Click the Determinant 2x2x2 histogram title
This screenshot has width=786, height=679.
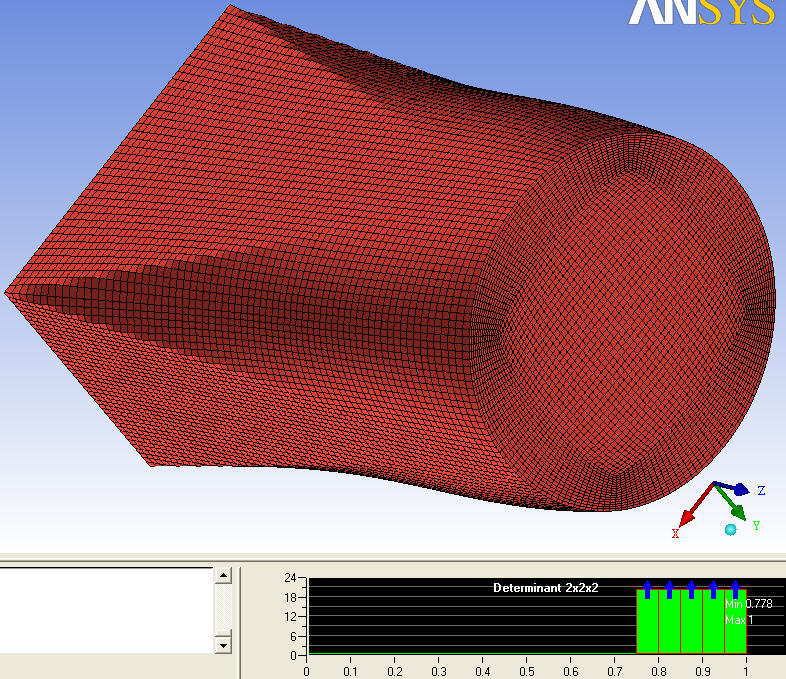tap(545, 588)
